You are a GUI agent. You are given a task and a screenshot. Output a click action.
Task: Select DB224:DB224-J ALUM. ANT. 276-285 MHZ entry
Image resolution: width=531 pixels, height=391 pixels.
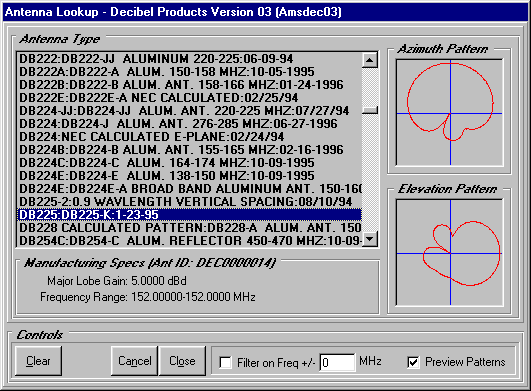click(189, 124)
